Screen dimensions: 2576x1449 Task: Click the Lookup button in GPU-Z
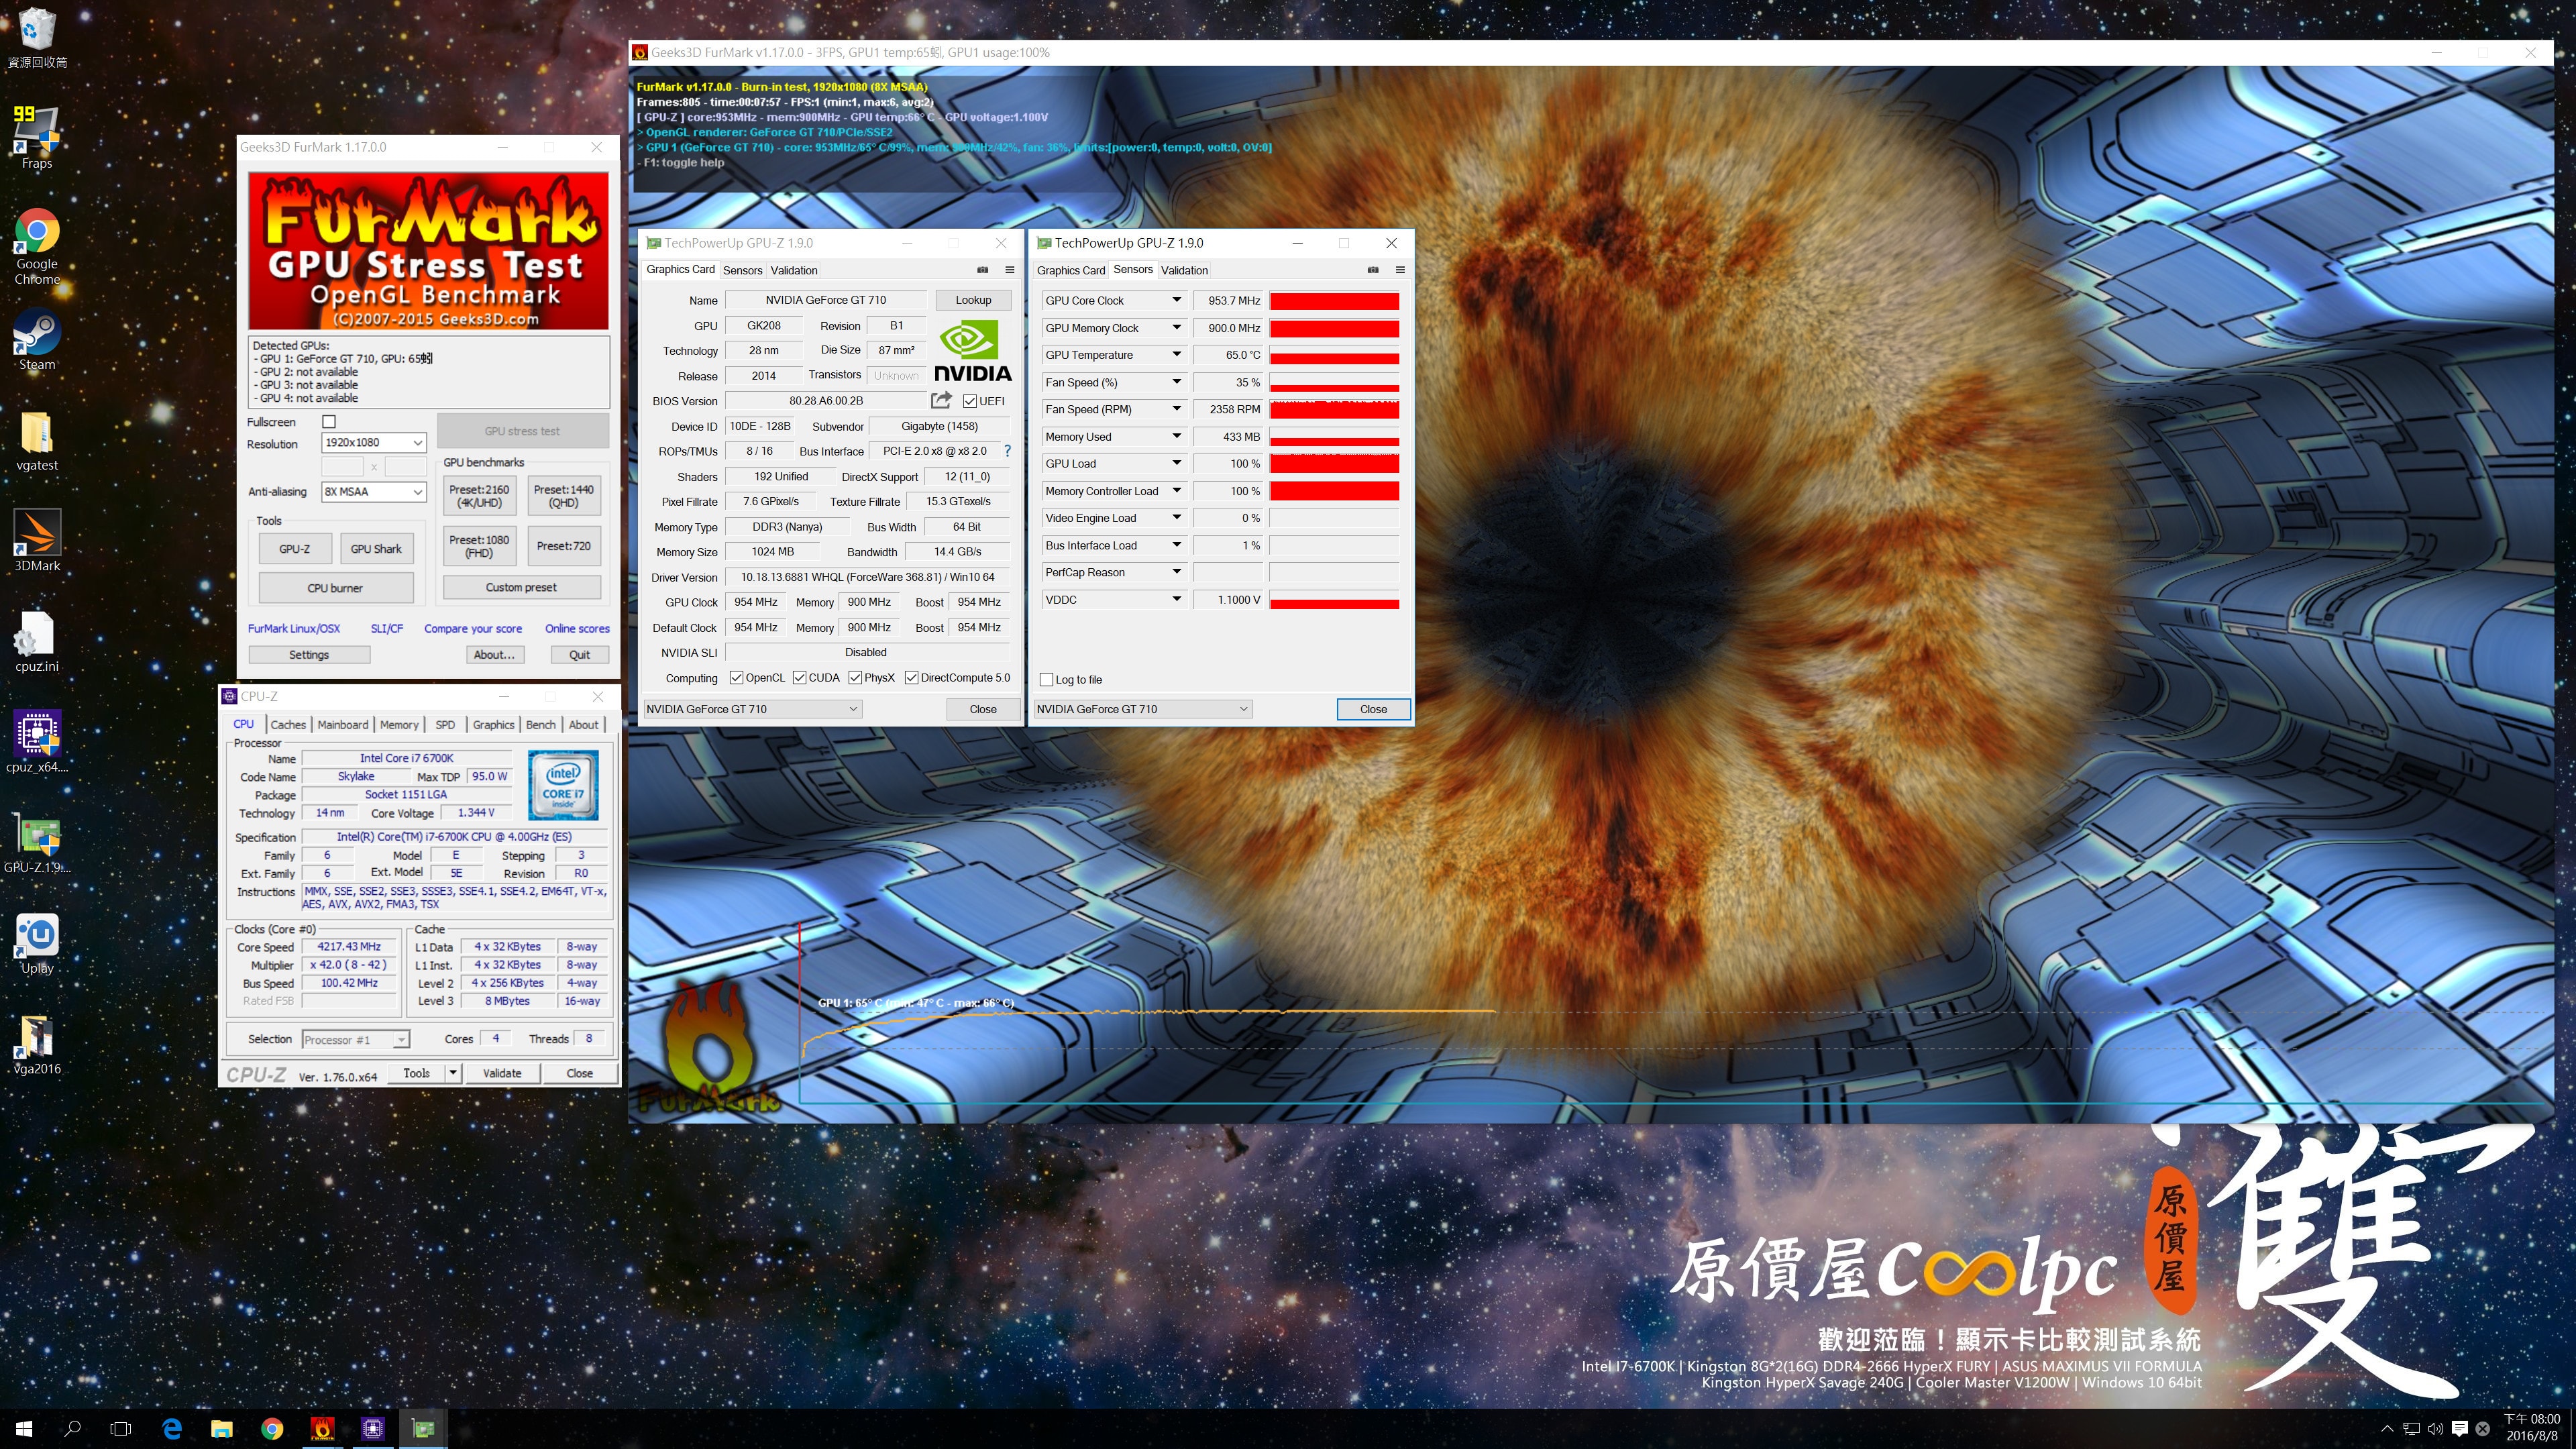tap(973, 300)
